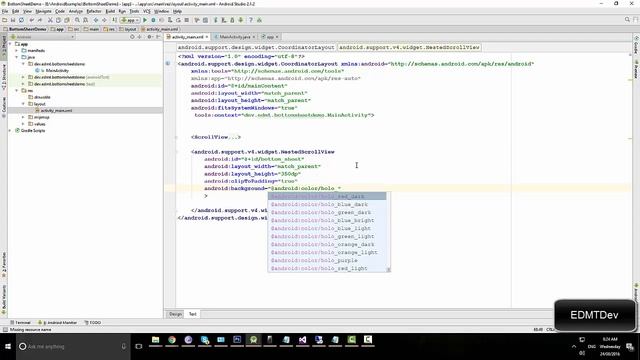640x360 pixels.
Task: Click the hide Project panel icon
Action: [158, 37]
